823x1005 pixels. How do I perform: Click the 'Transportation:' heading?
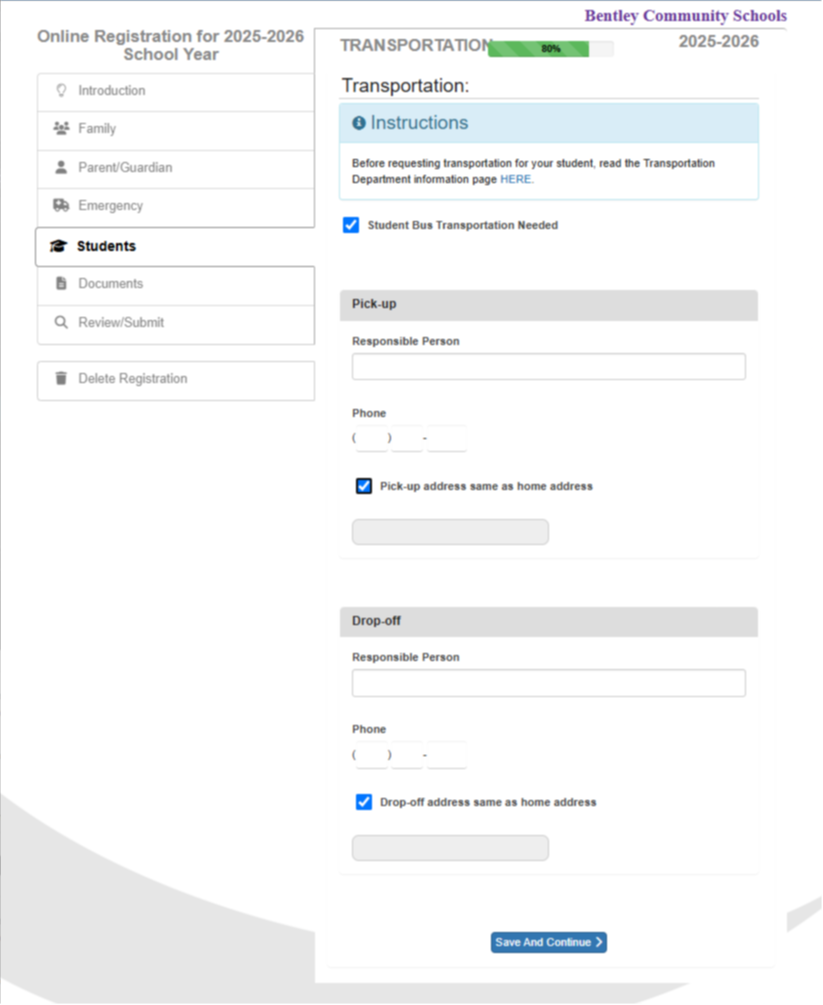(405, 86)
